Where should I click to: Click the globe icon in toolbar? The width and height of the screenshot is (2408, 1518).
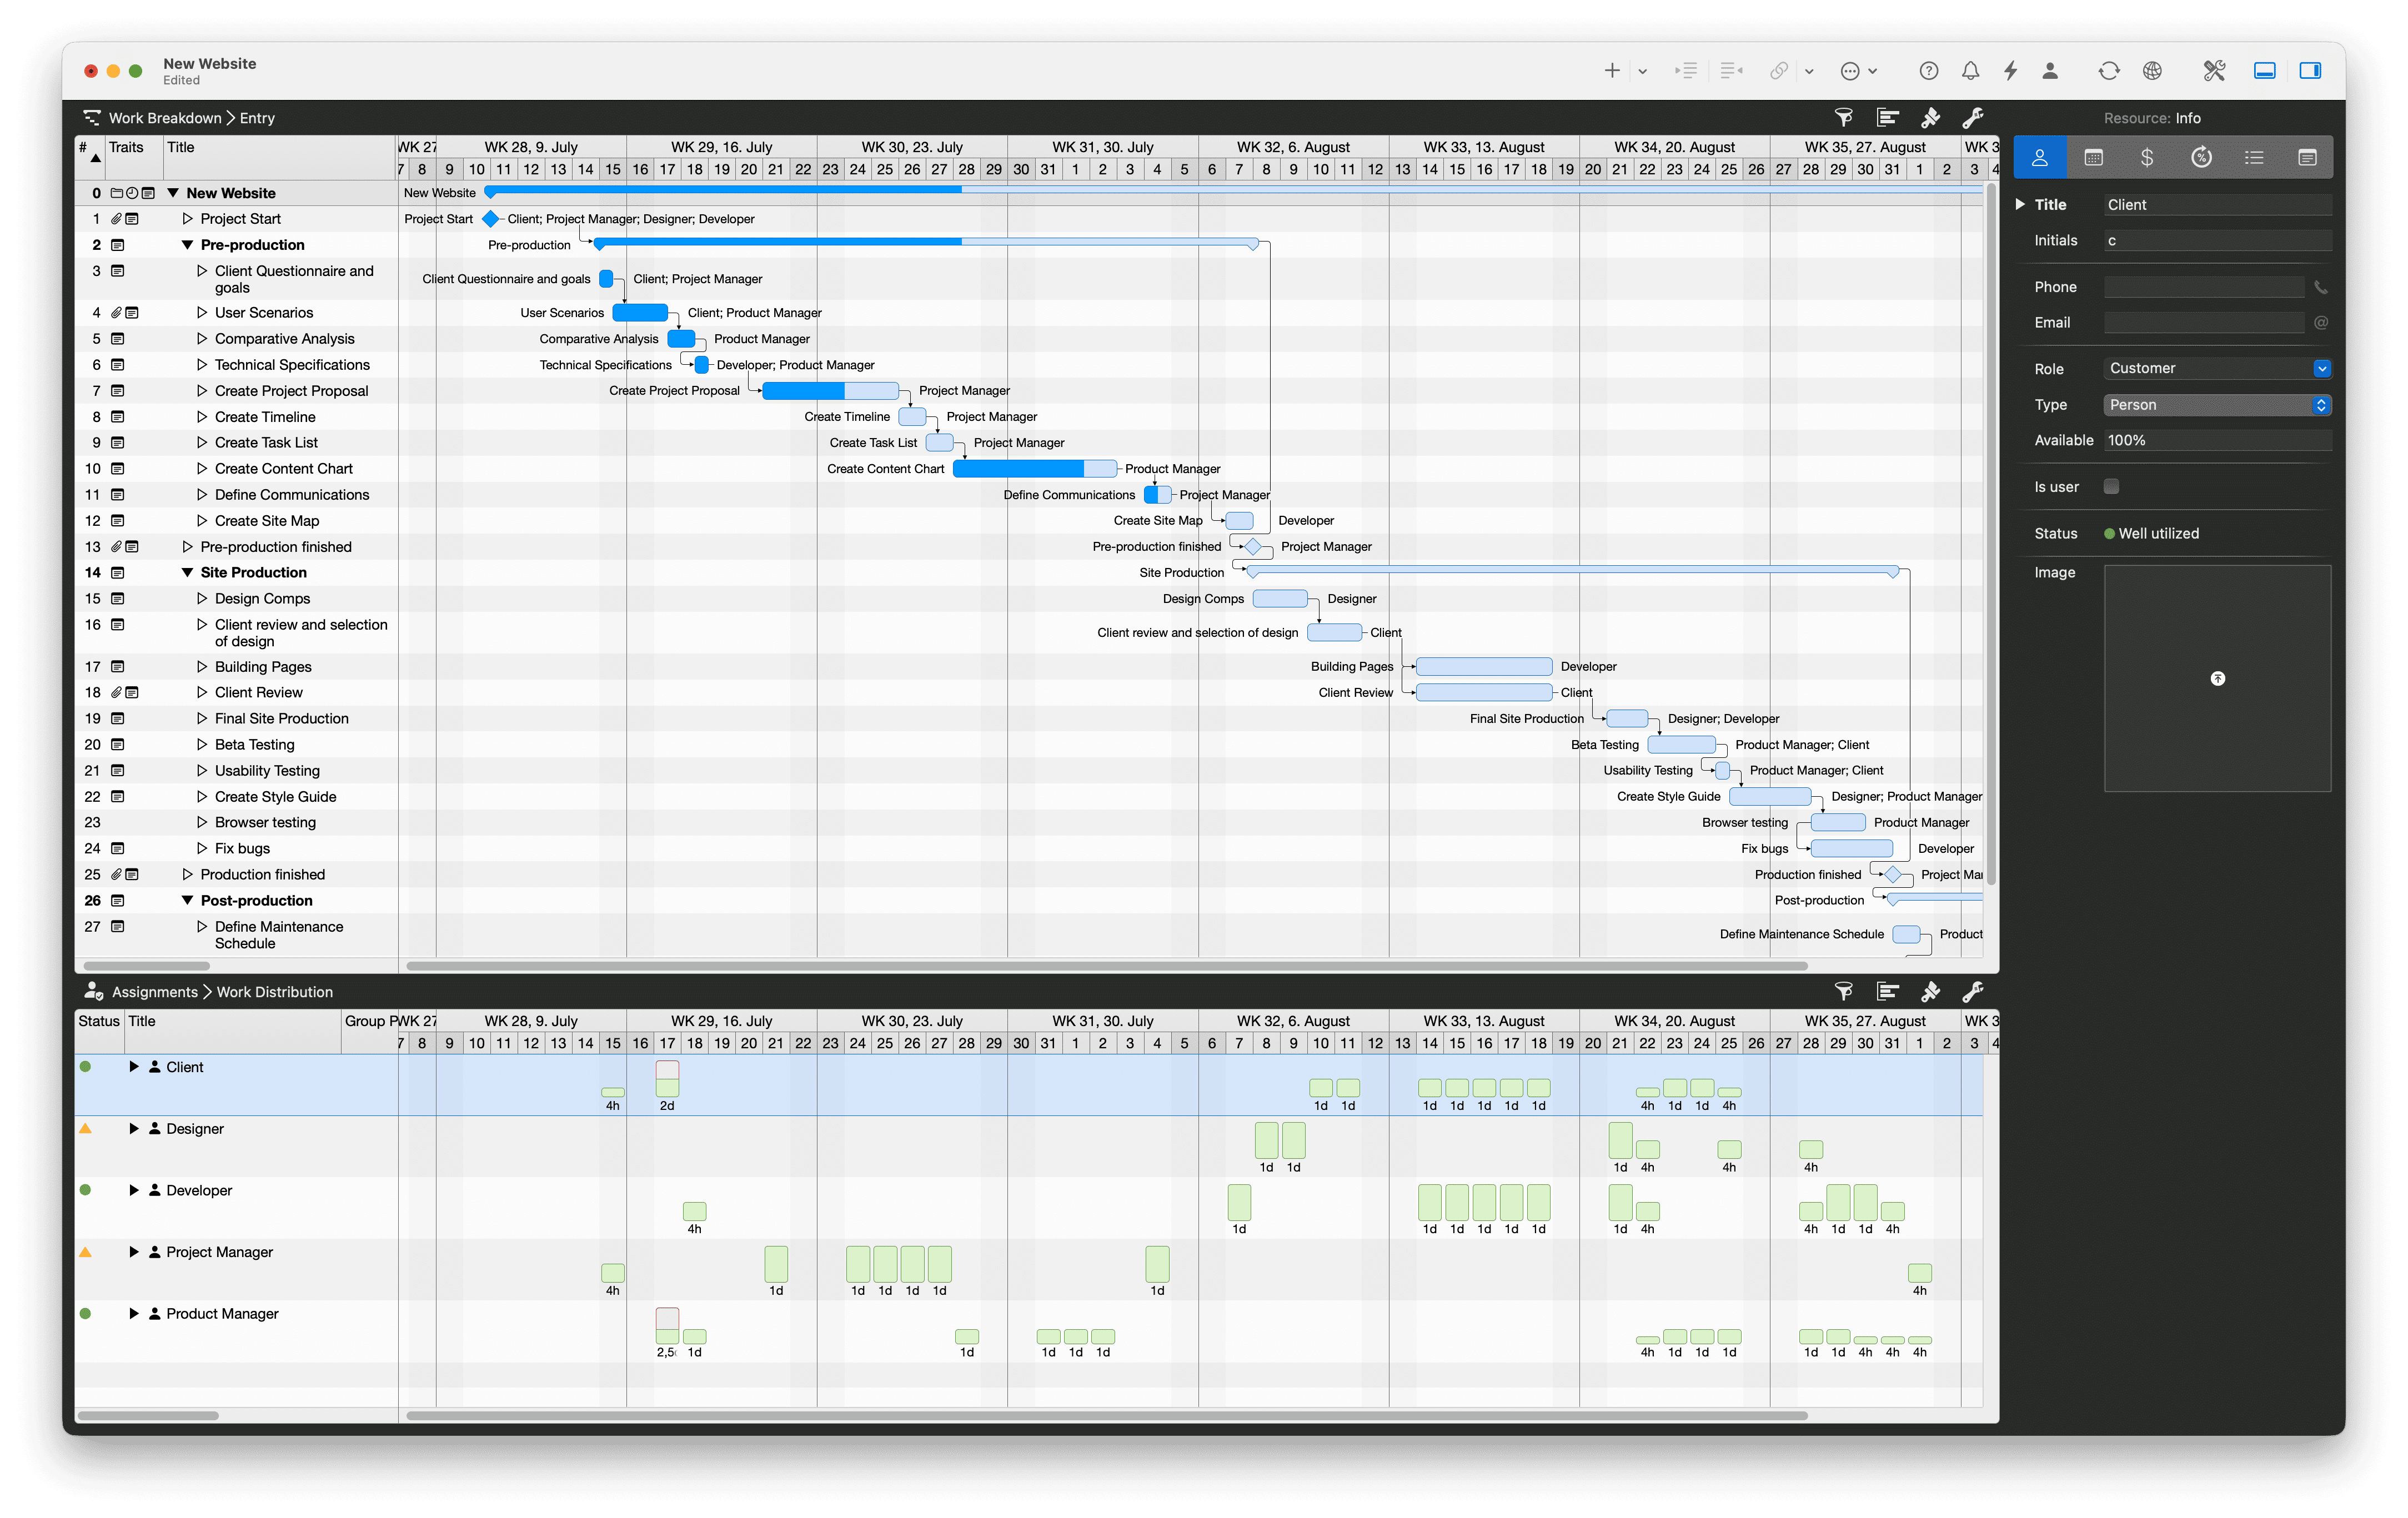(x=2152, y=71)
